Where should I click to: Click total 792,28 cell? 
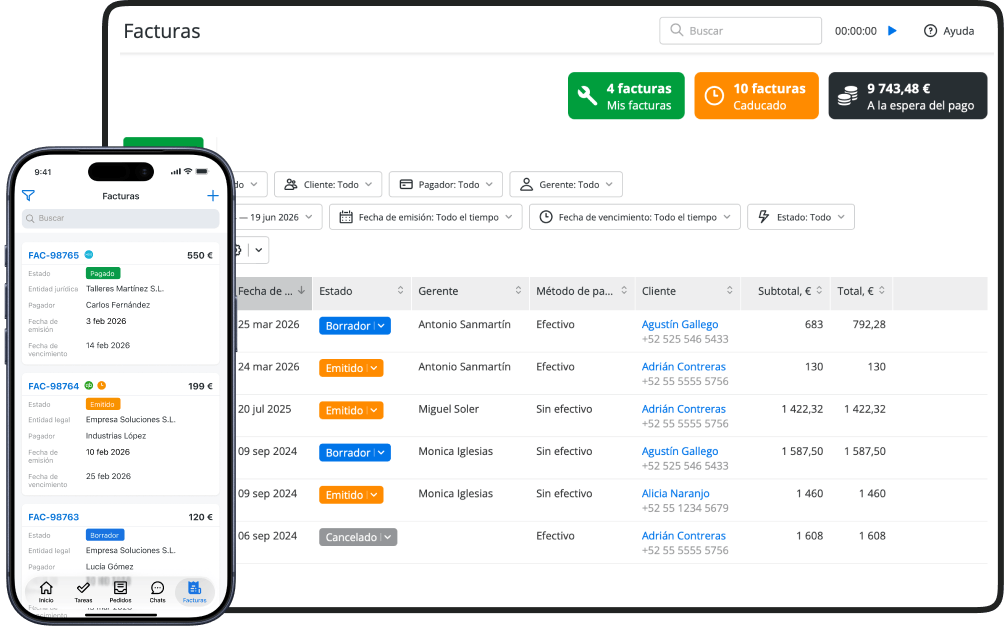[869, 325]
